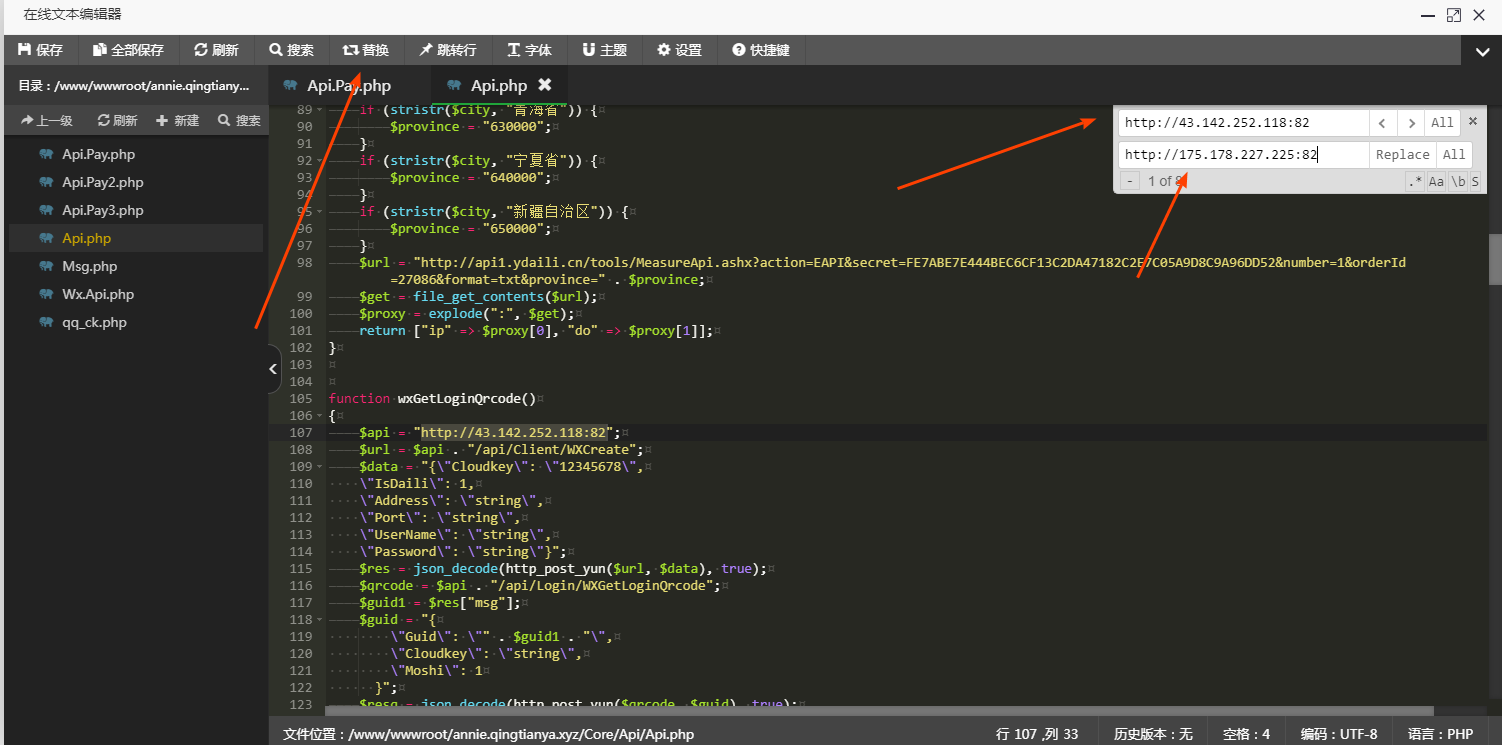Collapse the sidebar with left chevron

coord(273,369)
